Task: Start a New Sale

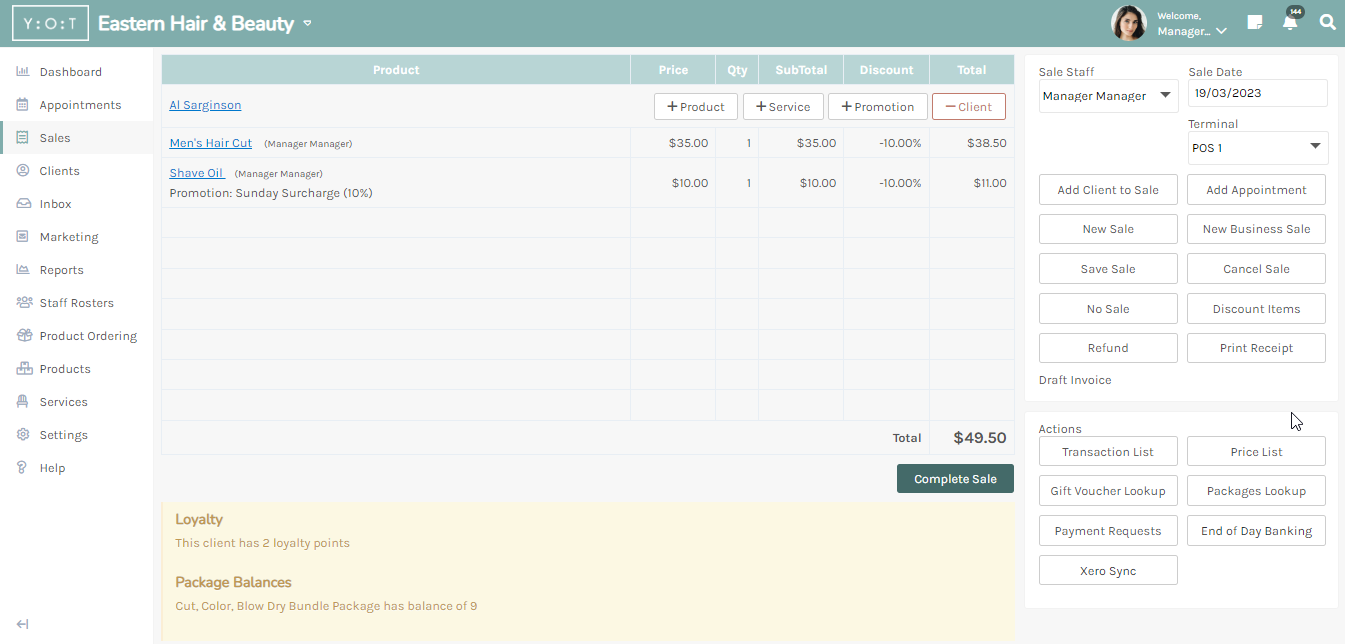Action: pos(1108,229)
